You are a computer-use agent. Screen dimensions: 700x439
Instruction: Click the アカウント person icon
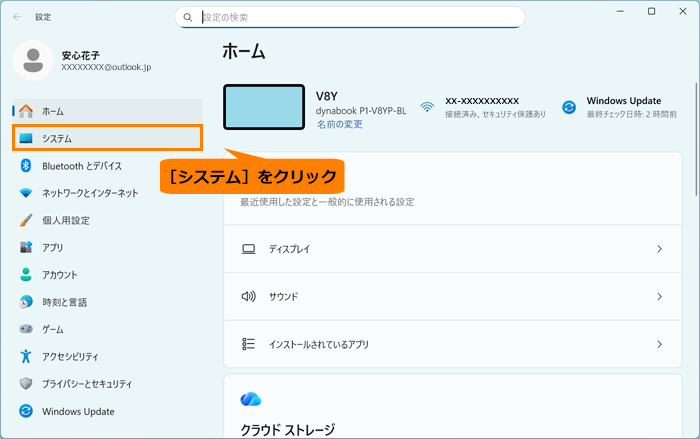26,275
